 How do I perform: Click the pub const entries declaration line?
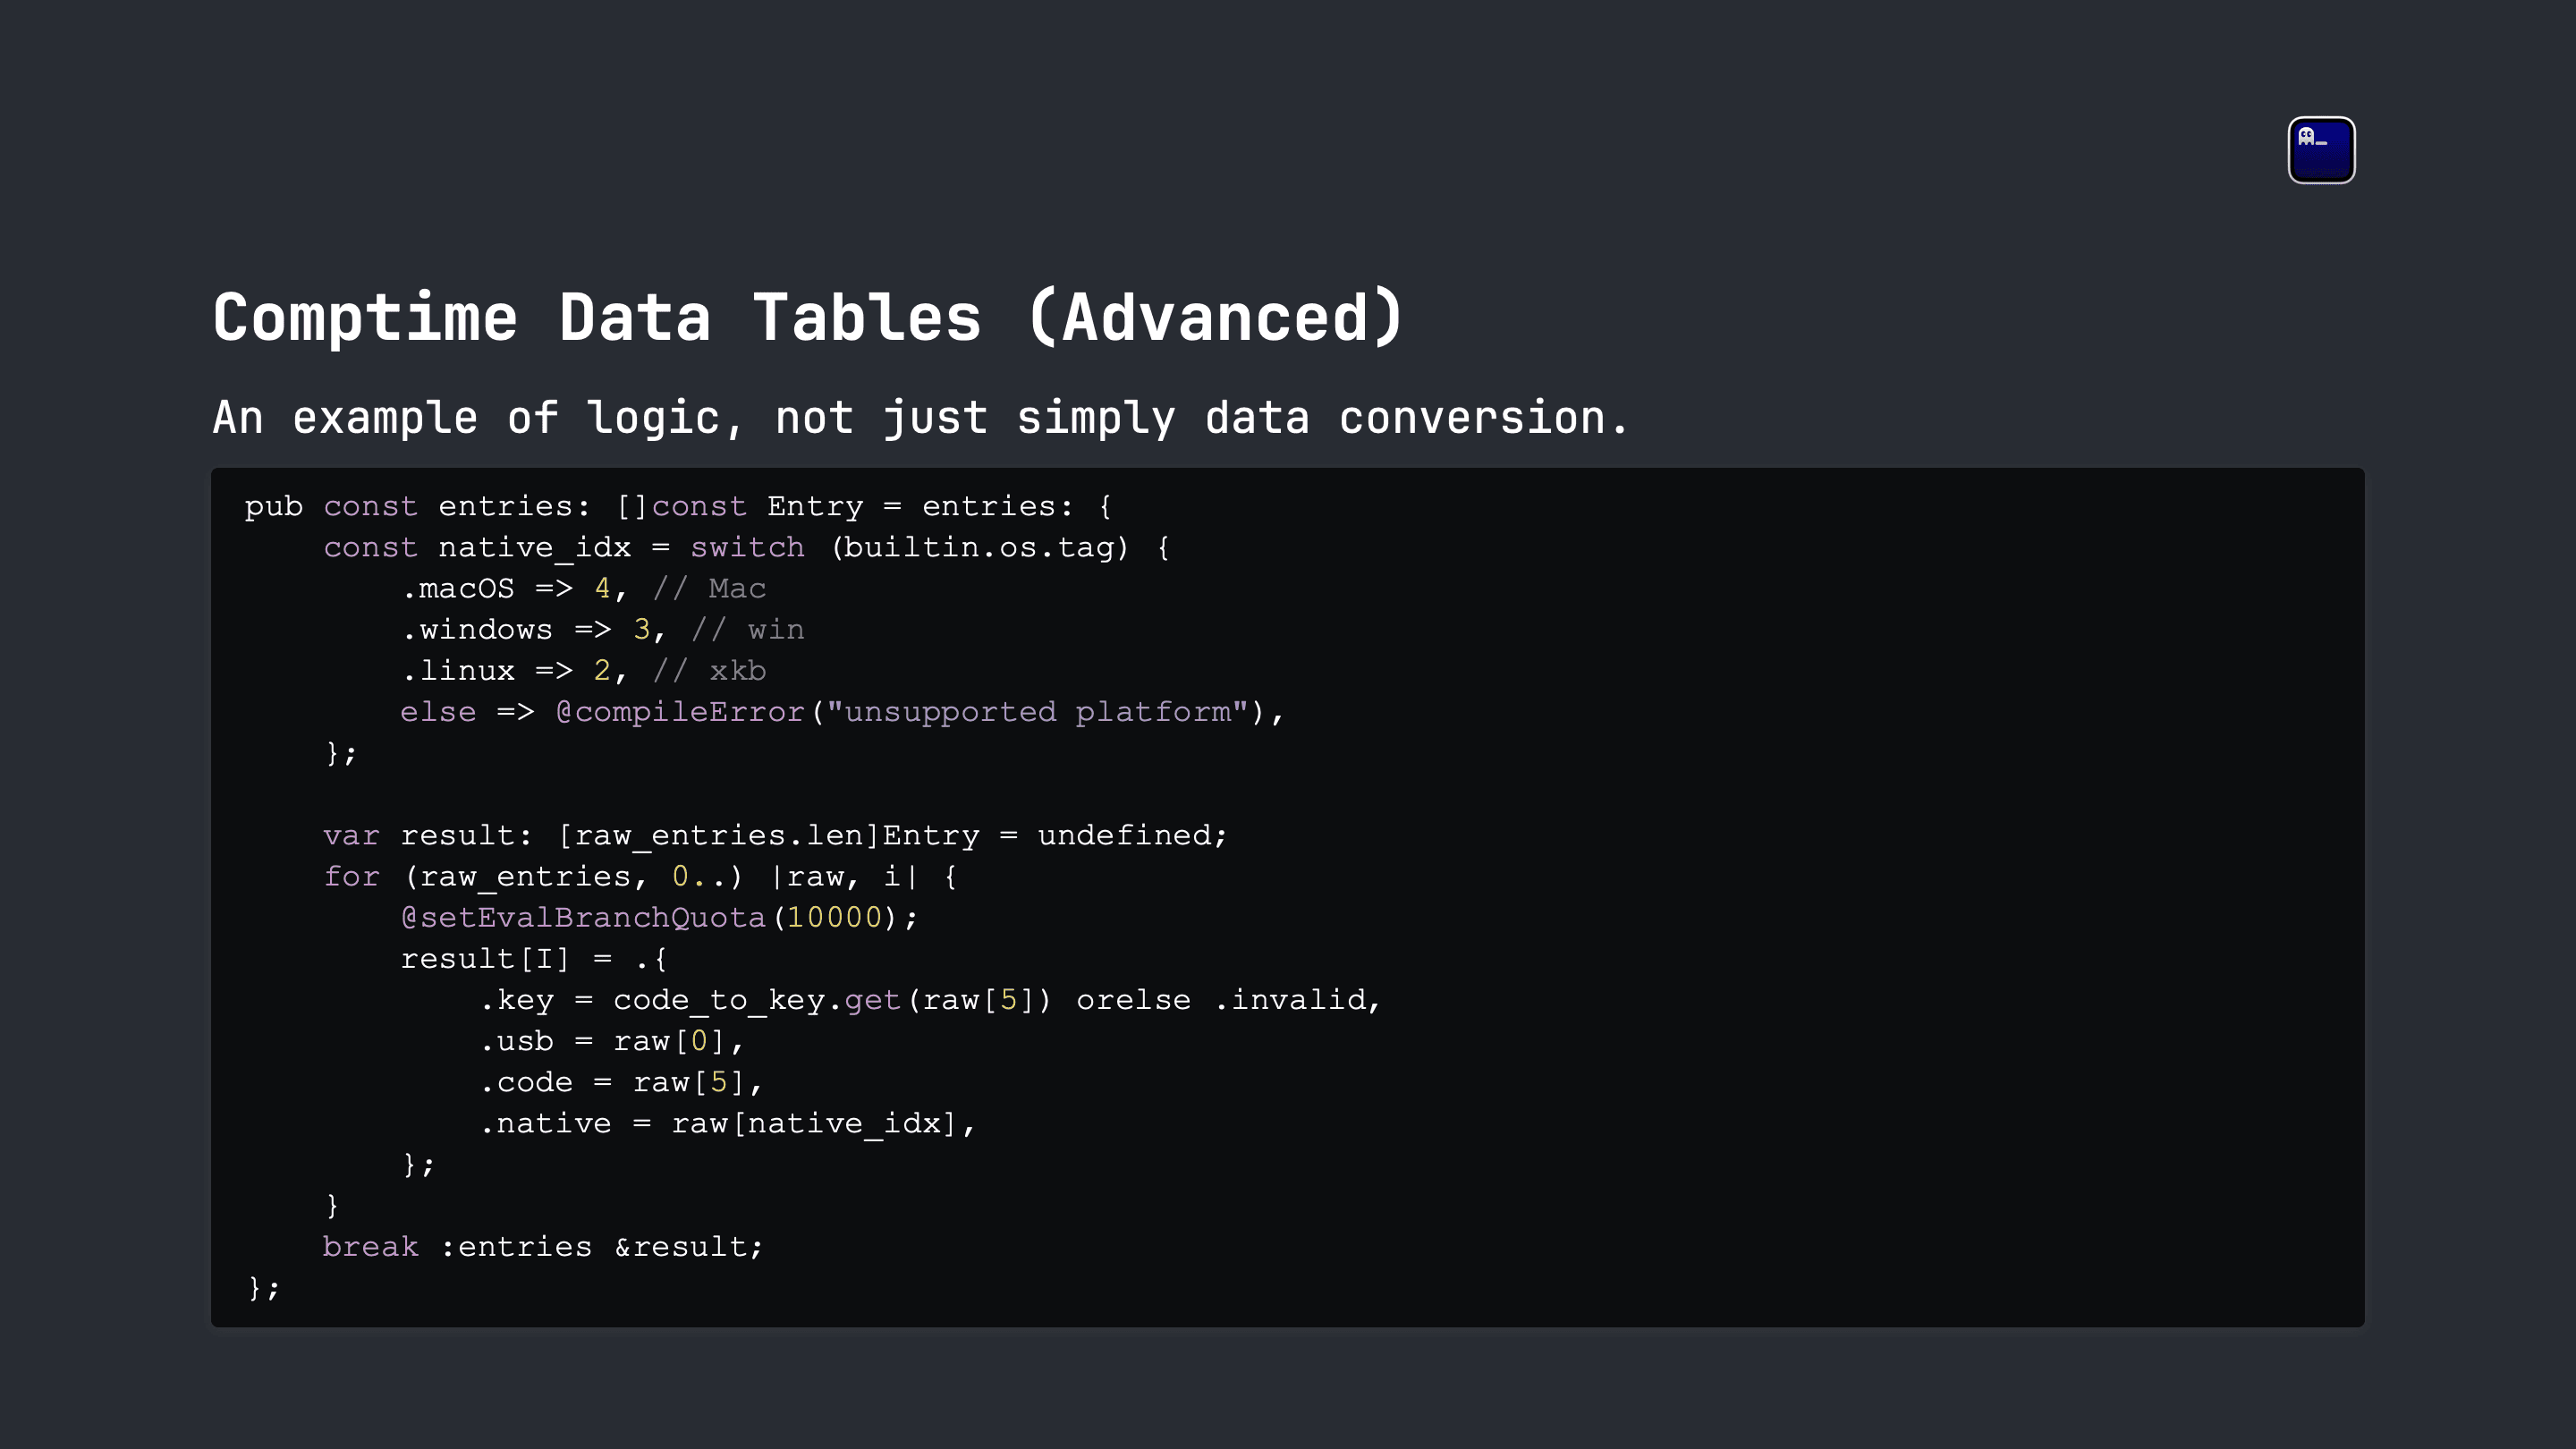coord(678,507)
